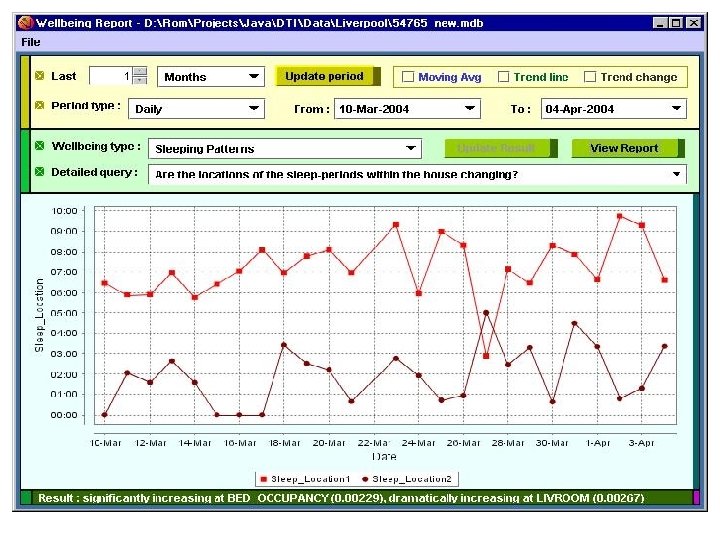This screenshot has height=540, width=720.
Task: Click the View Report button
Action: point(628,148)
